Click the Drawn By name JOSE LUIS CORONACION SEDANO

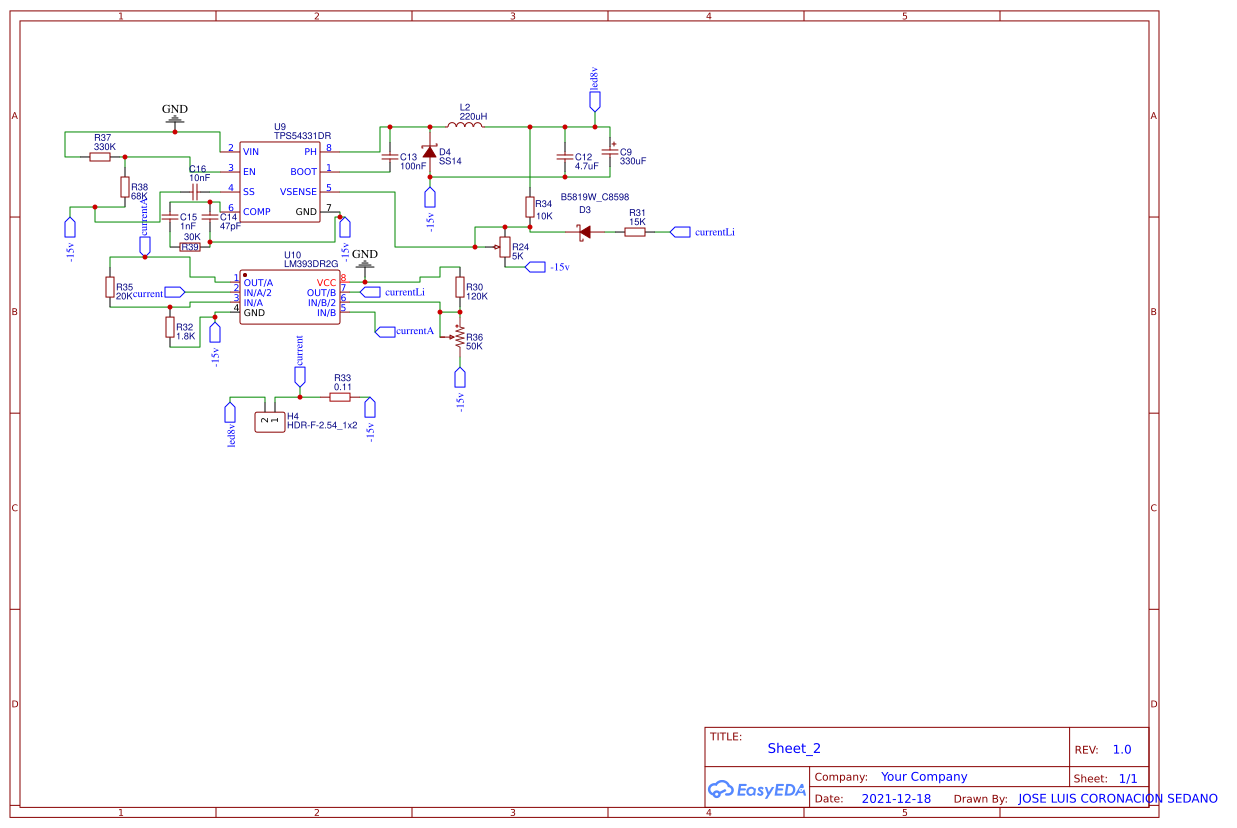pos(1117,798)
